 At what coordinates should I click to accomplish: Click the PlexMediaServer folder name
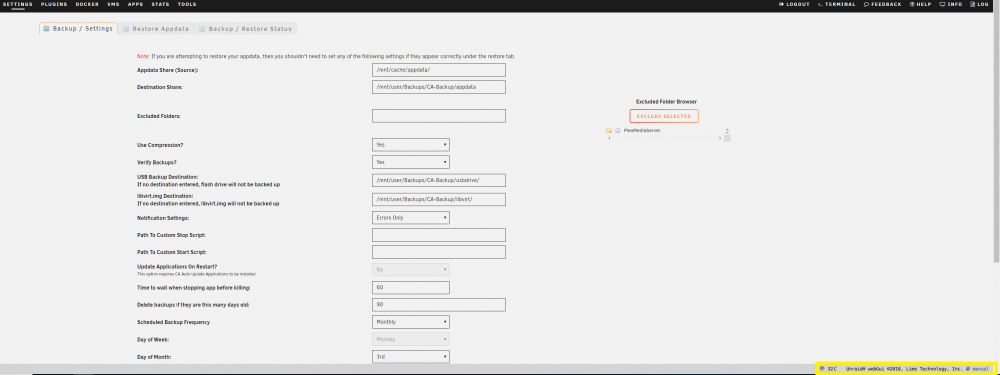coord(642,130)
